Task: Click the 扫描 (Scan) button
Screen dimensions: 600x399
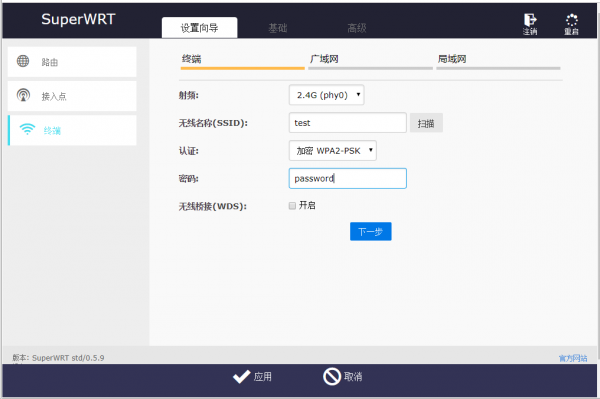Action: point(426,123)
